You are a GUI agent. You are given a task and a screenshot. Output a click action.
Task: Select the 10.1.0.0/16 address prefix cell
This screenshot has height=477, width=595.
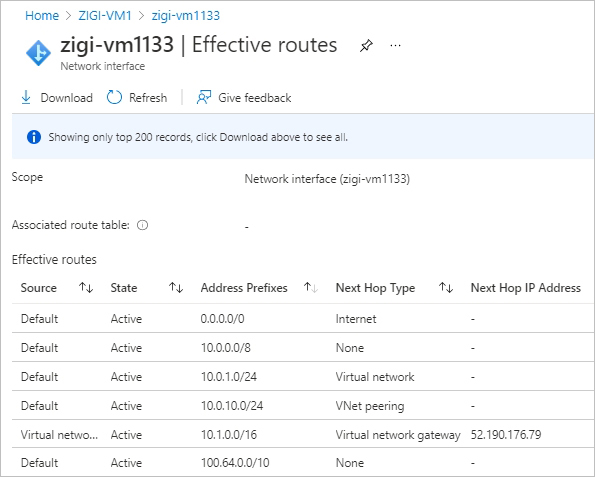coord(228,434)
